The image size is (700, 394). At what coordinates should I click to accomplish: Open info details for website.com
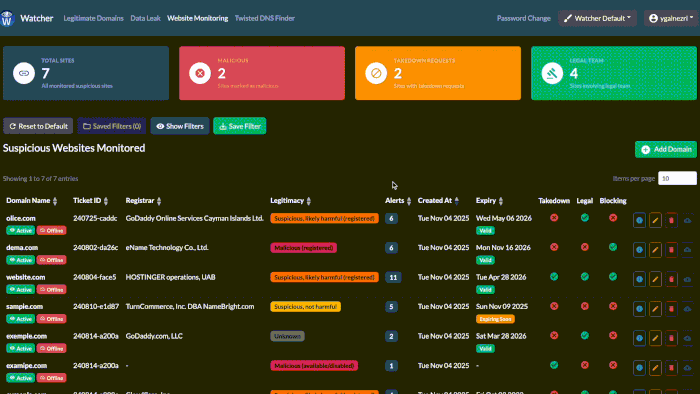click(x=639, y=279)
